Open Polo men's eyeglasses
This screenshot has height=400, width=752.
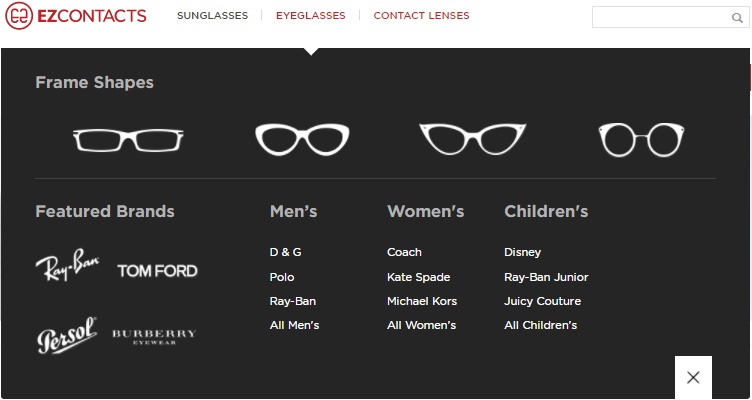coord(282,277)
